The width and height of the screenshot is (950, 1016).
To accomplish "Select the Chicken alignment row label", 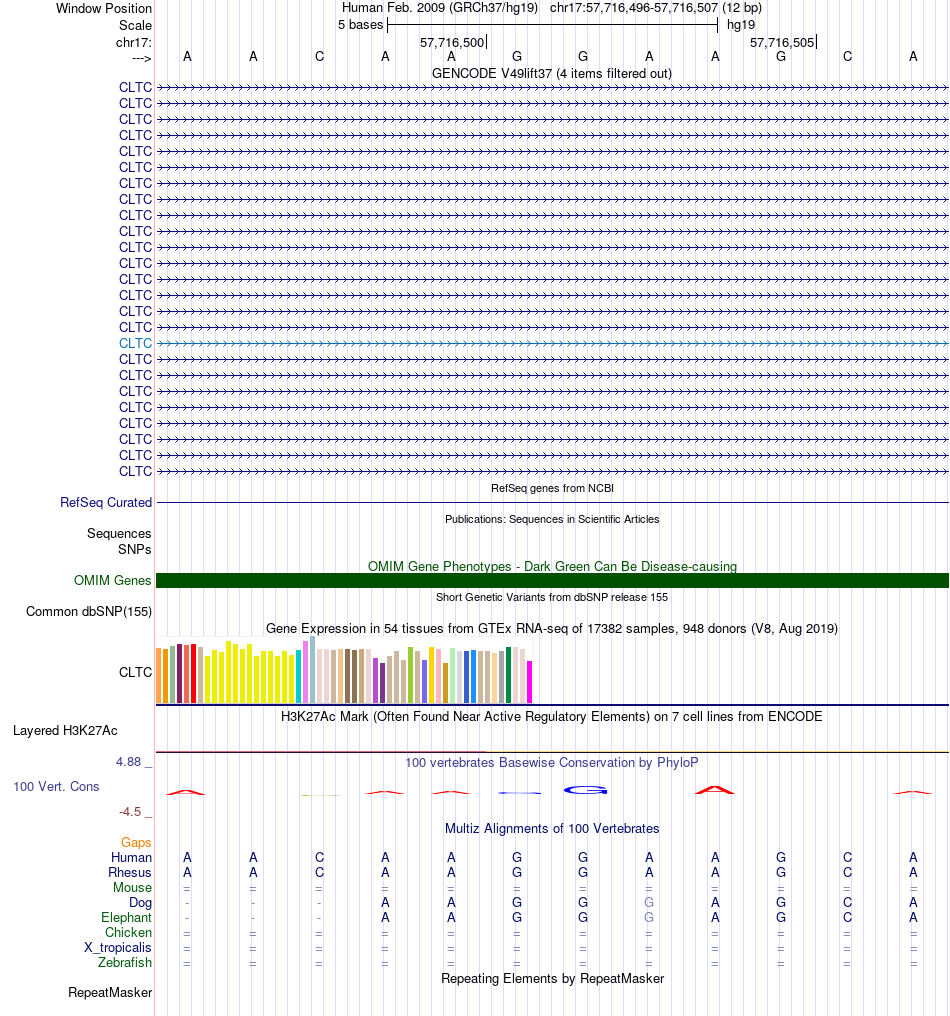I will click(x=128, y=932).
